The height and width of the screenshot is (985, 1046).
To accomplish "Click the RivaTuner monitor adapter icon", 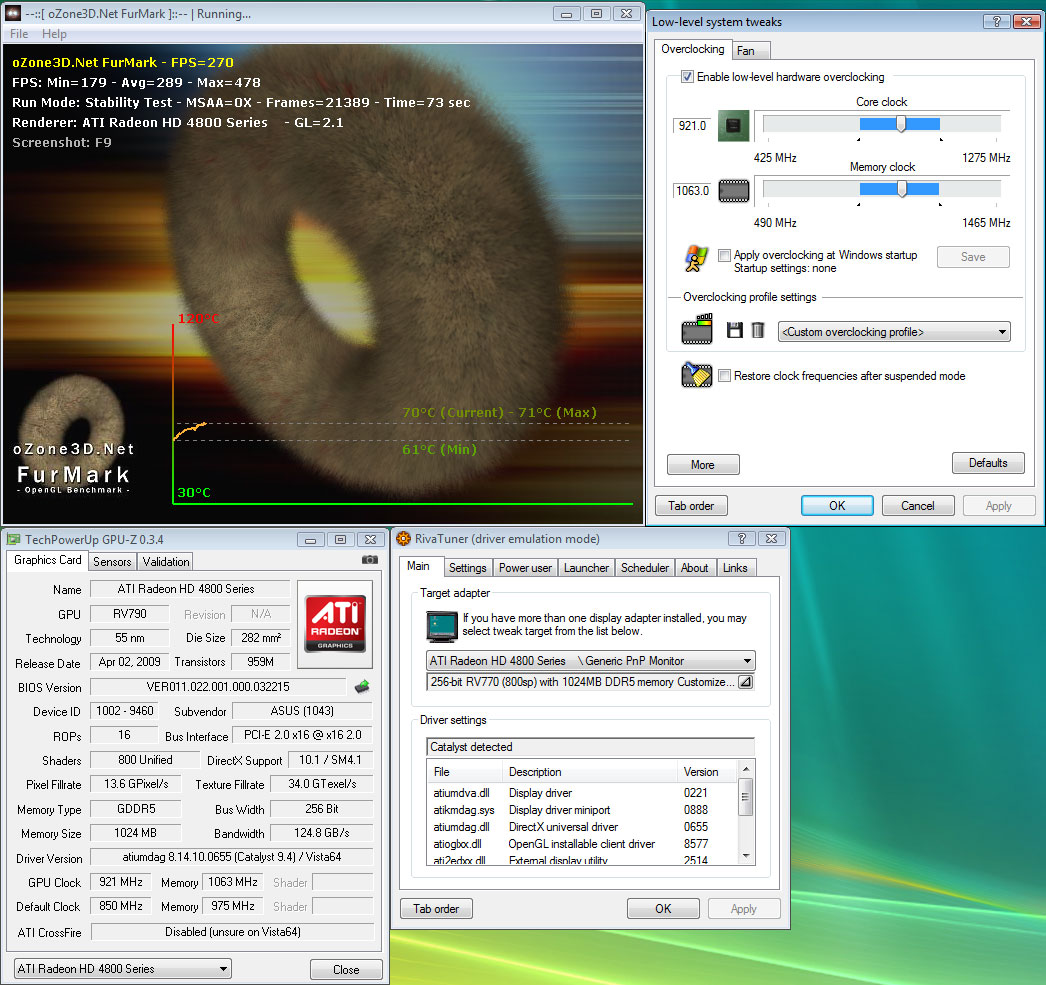I will pos(441,626).
